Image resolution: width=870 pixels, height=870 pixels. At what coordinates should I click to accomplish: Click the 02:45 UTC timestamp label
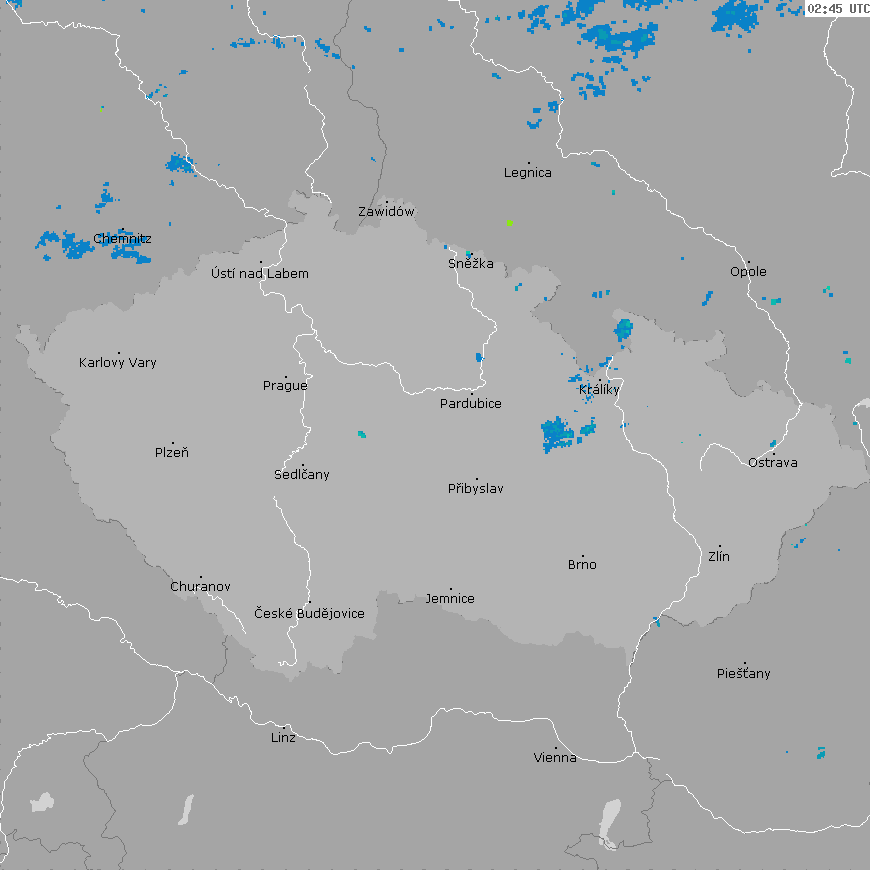point(837,9)
